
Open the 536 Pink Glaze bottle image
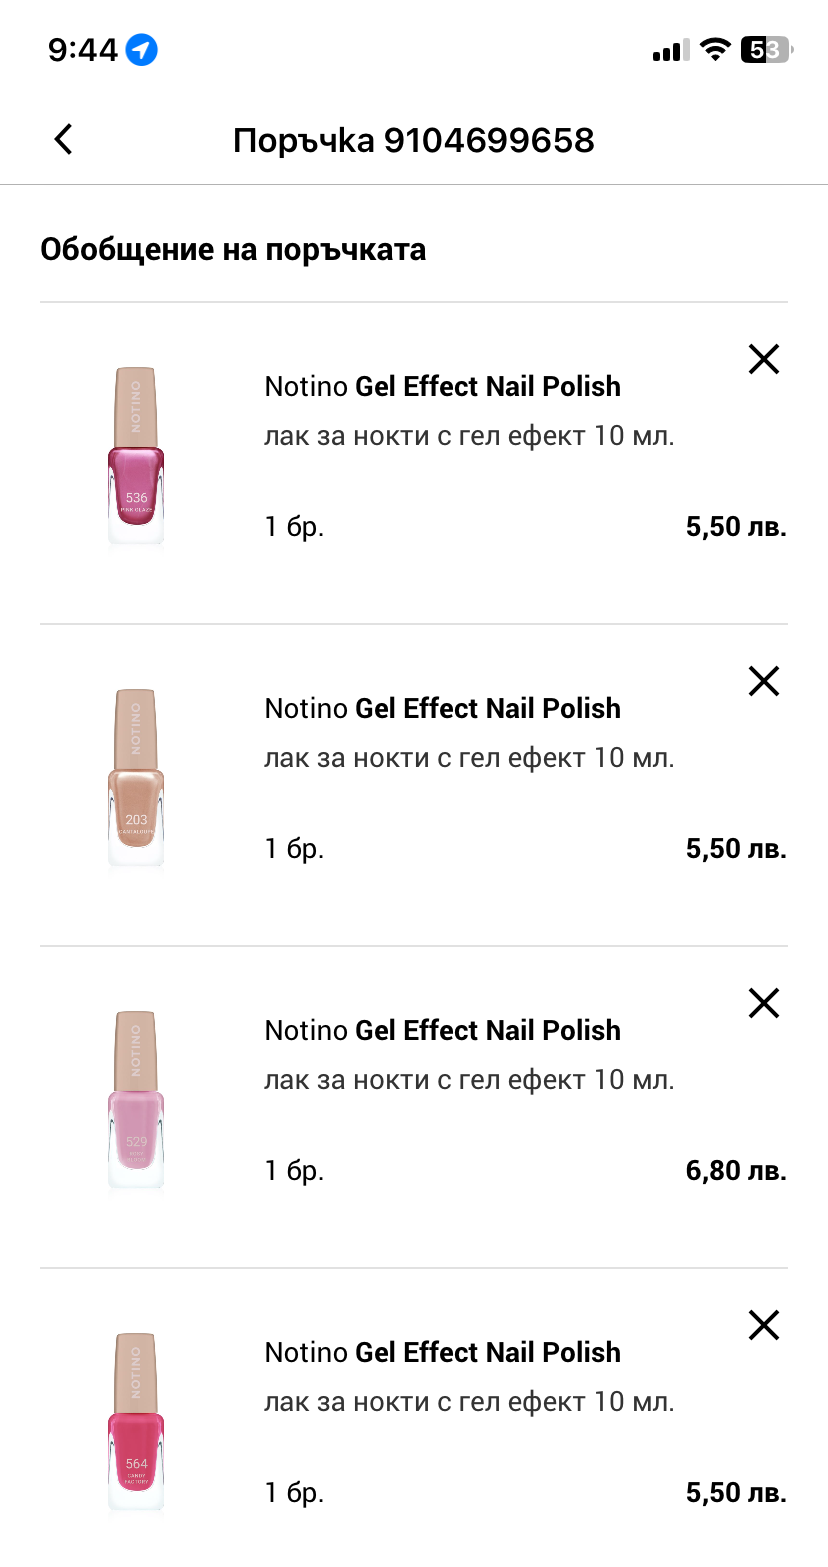[136, 458]
